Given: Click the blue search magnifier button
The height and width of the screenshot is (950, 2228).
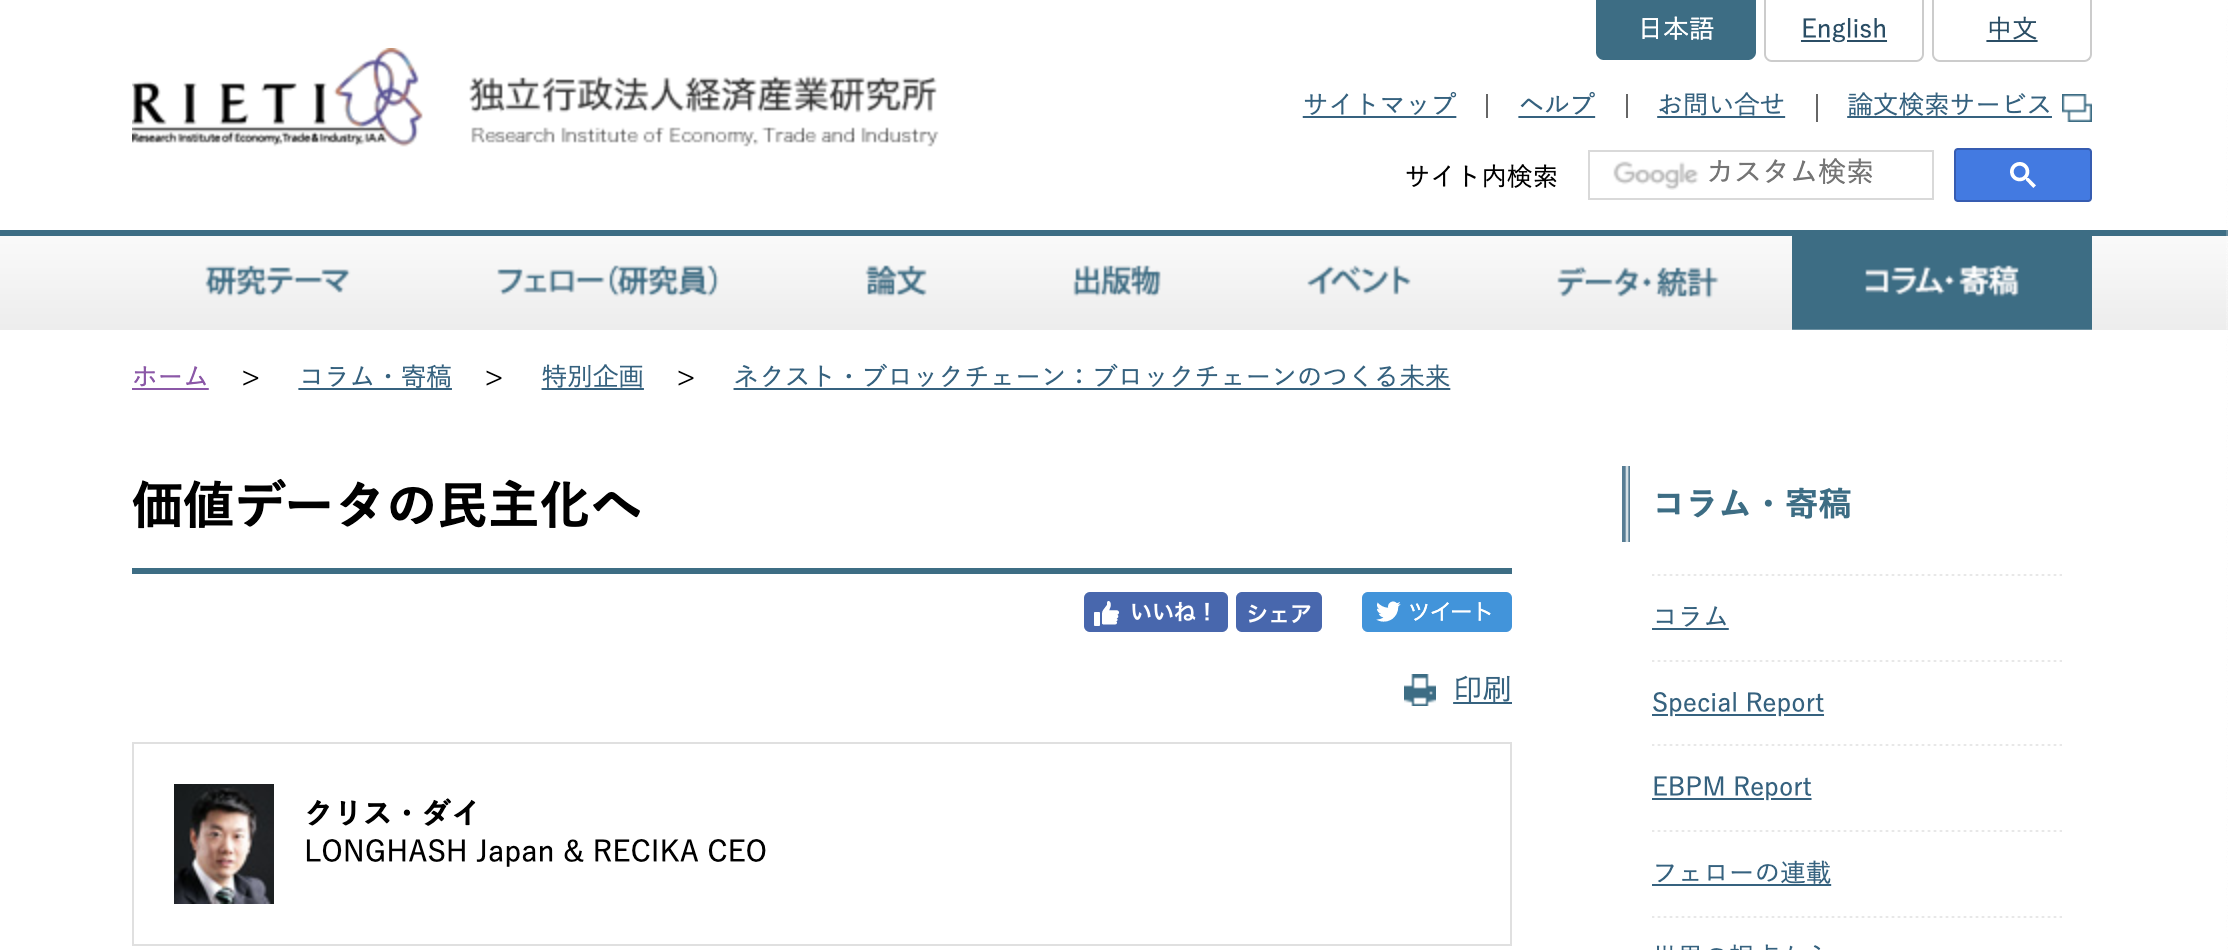Looking at the screenshot, I should 2022,175.
